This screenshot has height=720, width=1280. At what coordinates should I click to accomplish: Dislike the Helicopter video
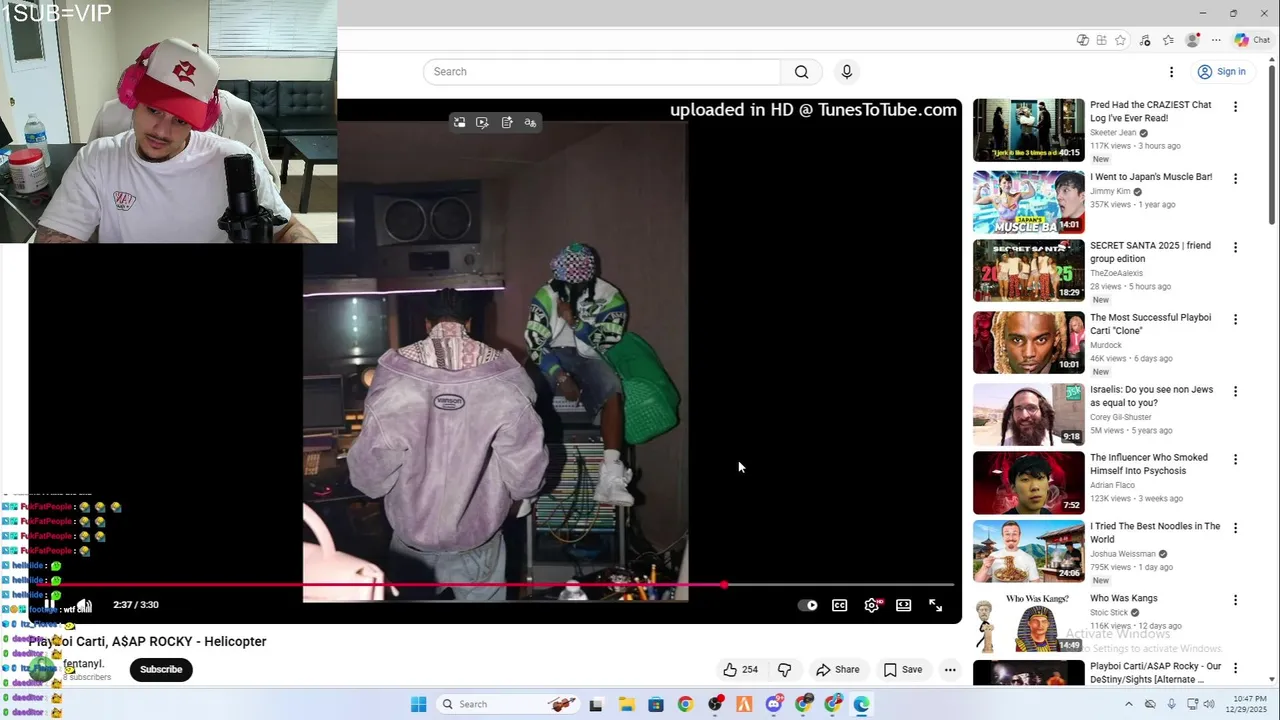785,670
